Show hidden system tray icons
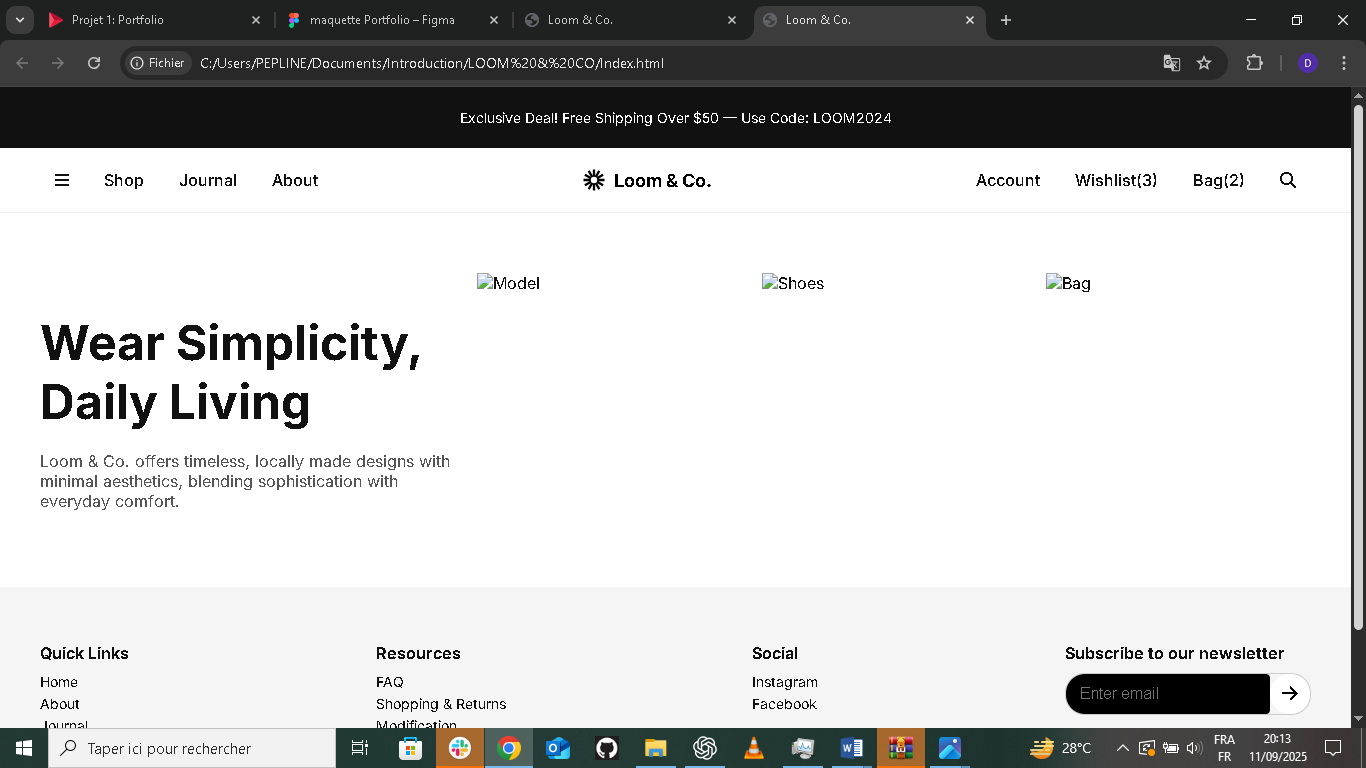This screenshot has width=1366, height=768. pyautogui.click(x=1122, y=748)
